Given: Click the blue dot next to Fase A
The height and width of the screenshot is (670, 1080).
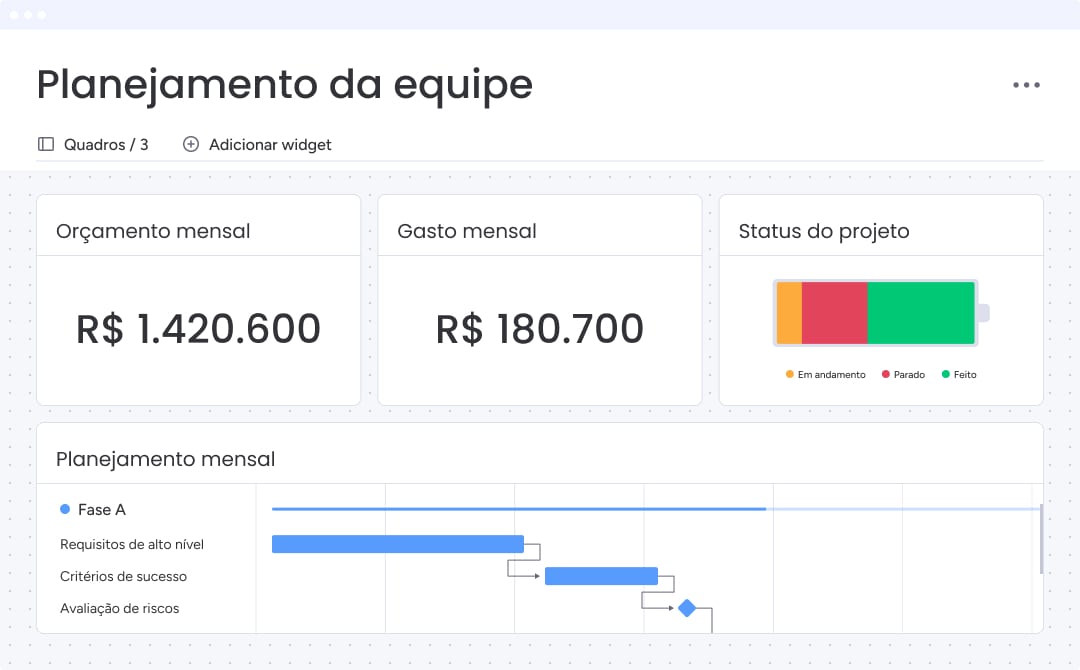Looking at the screenshot, I should (x=65, y=509).
